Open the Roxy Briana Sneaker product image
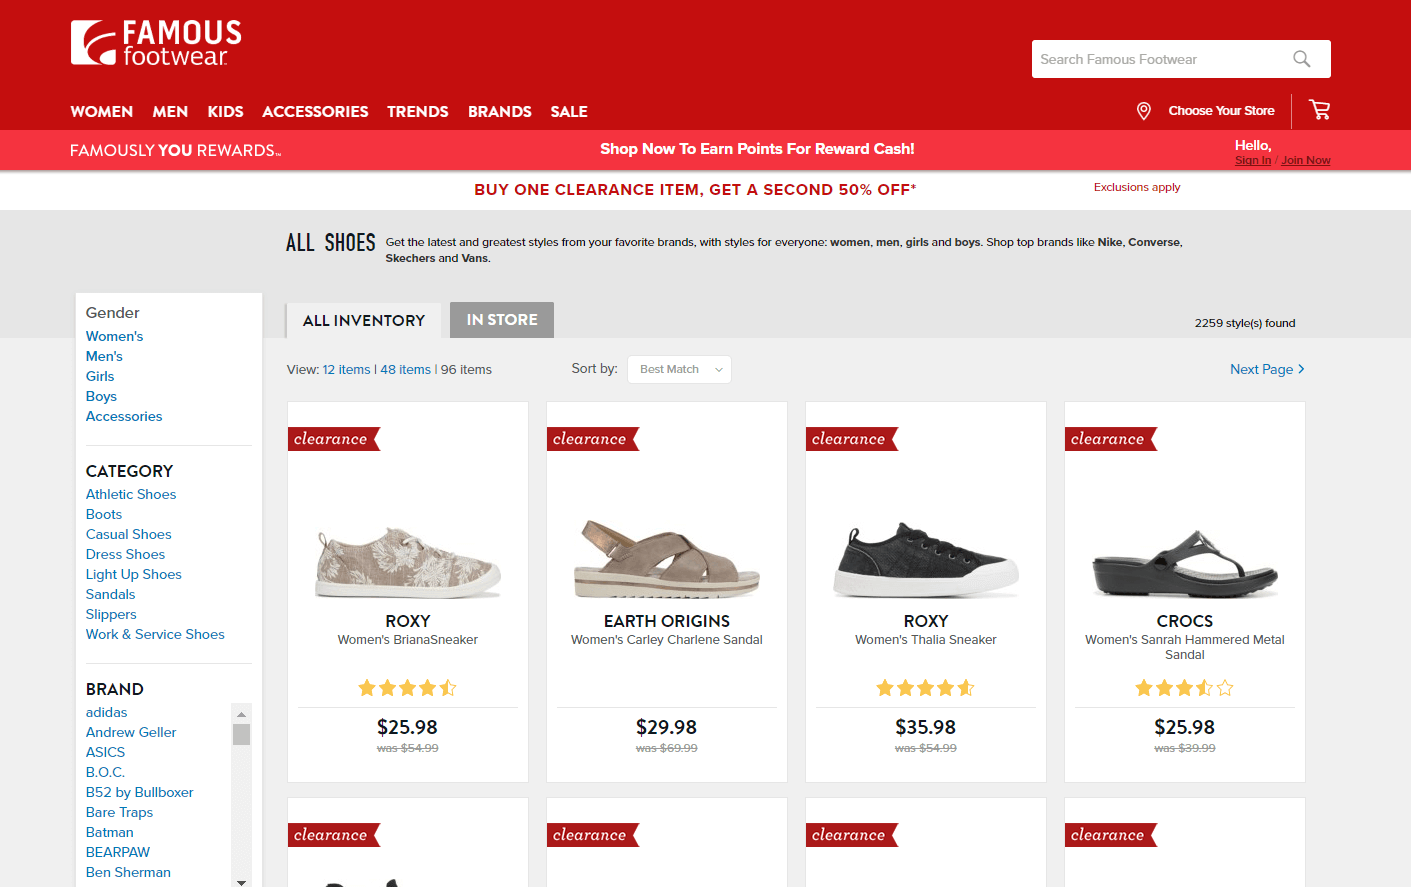This screenshot has width=1411, height=887. [408, 562]
